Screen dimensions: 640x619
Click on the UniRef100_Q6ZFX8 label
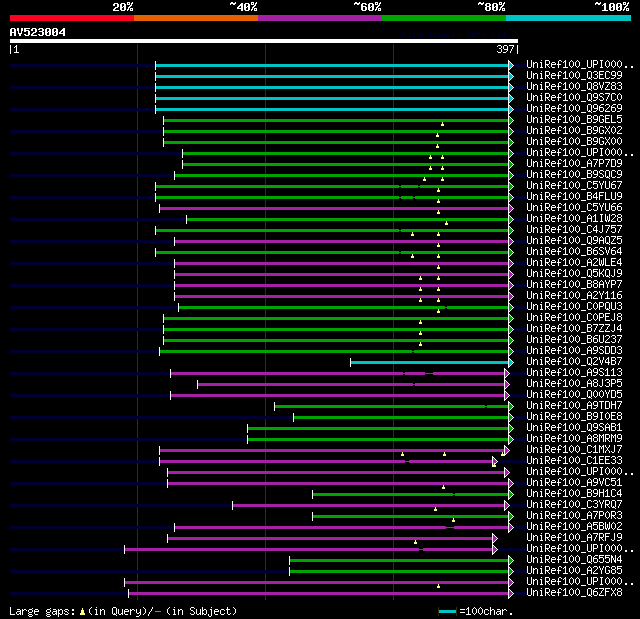point(574,593)
